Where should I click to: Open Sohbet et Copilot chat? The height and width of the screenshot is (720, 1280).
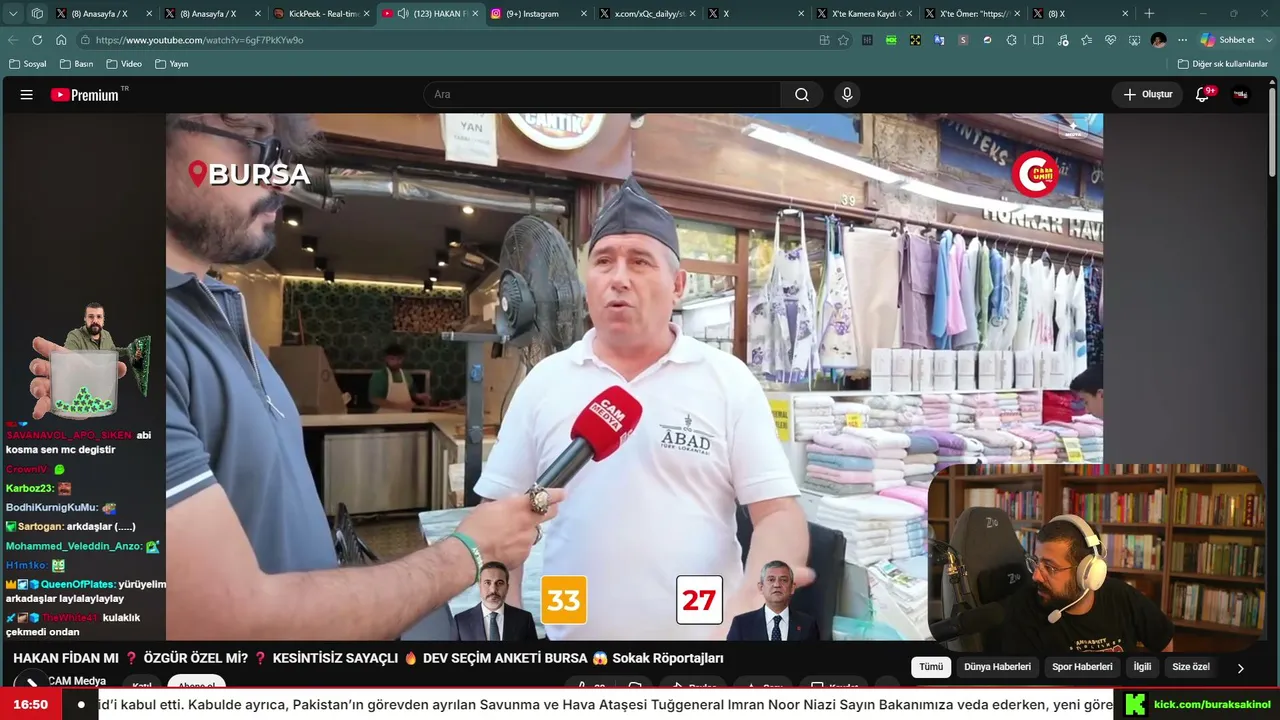tap(1228, 40)
